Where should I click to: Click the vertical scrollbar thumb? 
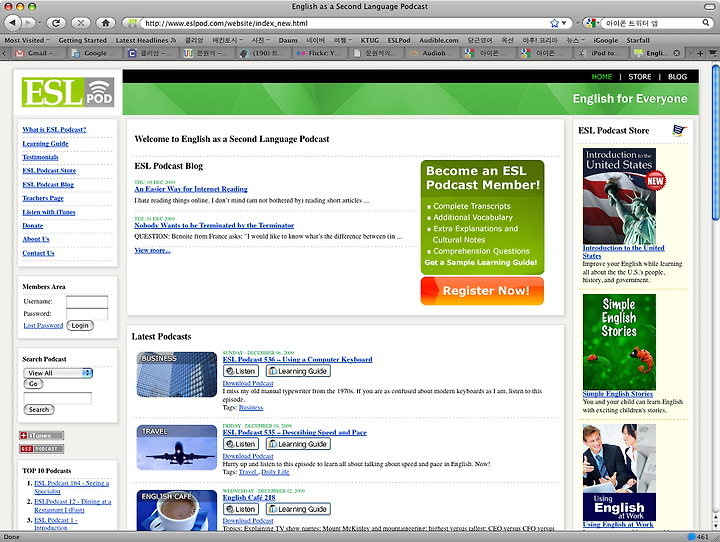(715, 142)
